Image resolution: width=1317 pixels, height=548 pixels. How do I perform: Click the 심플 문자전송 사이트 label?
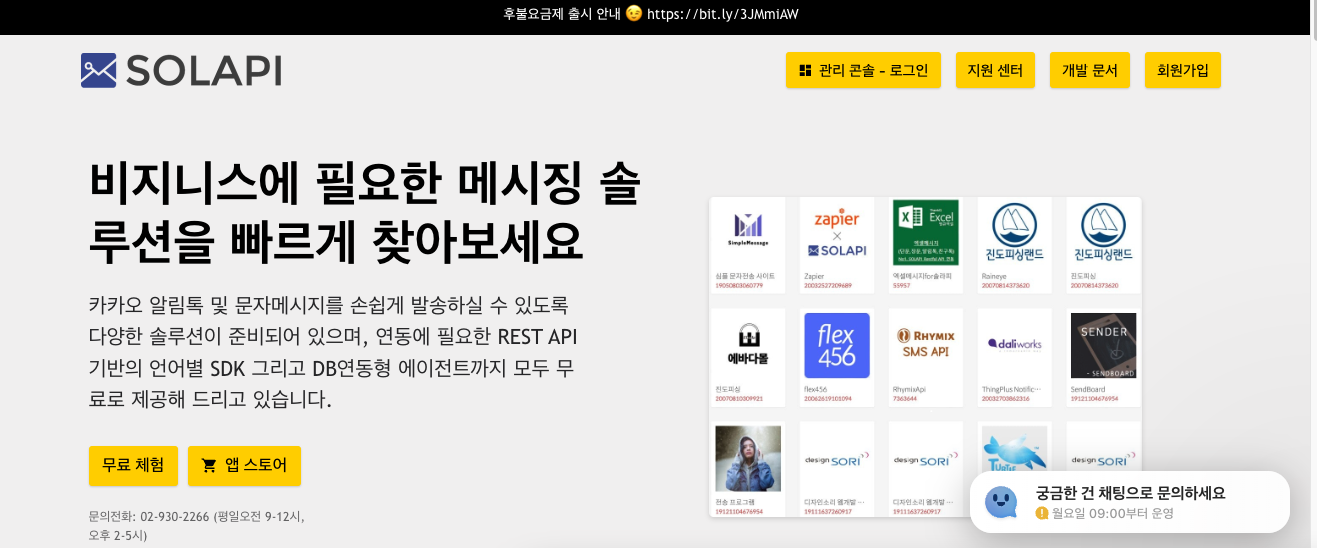pos(746,275)
